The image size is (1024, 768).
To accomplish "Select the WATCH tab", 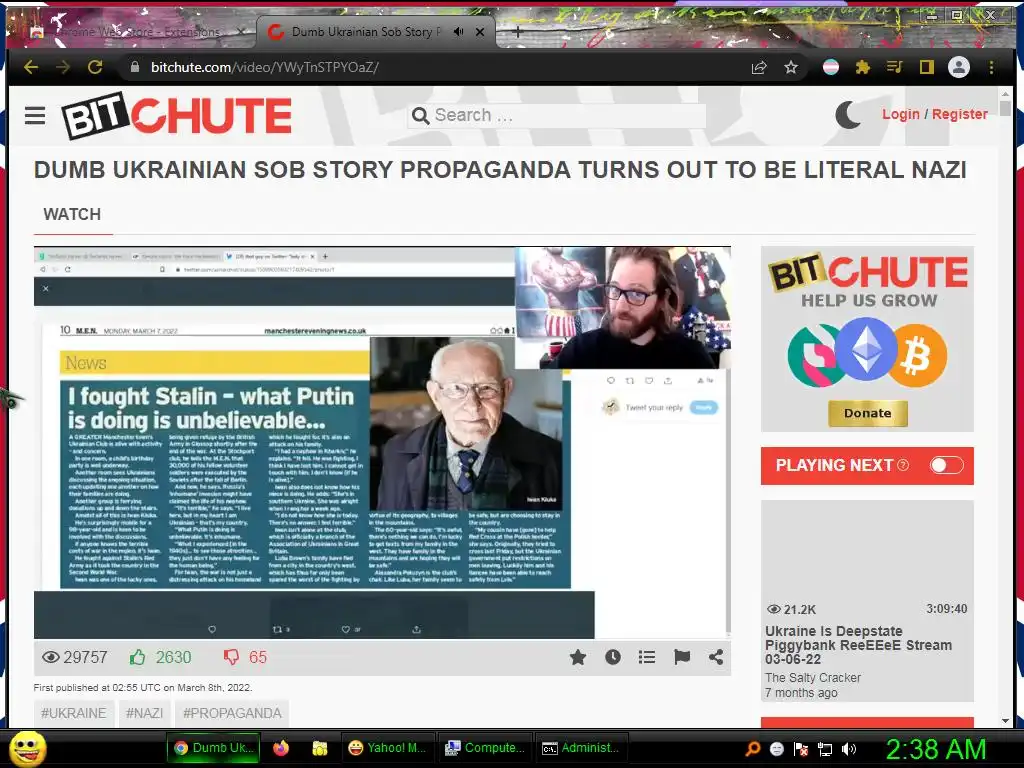I will point(72,214).
